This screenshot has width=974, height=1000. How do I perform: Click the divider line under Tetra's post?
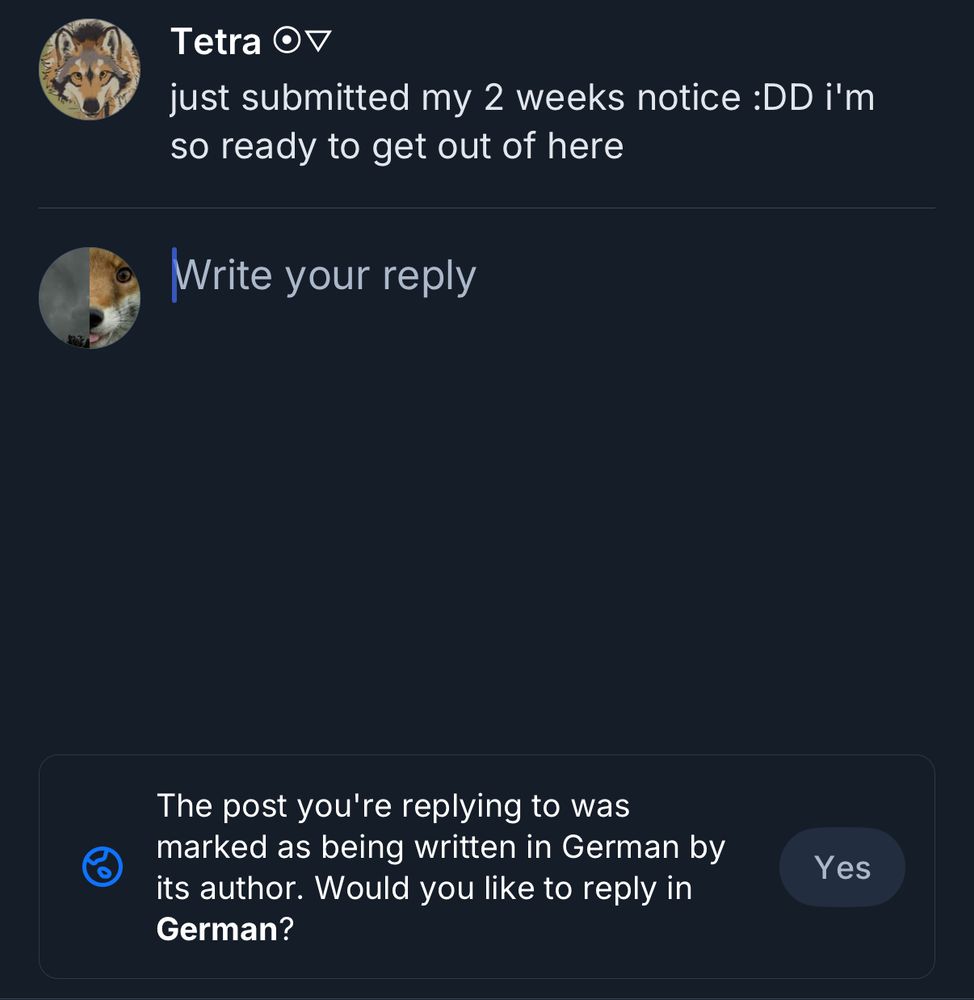coord(487,208)
